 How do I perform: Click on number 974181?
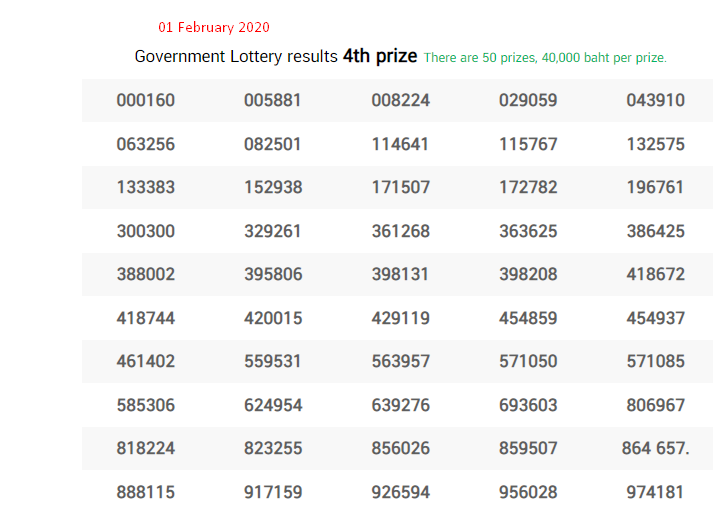tap(655, 492)
